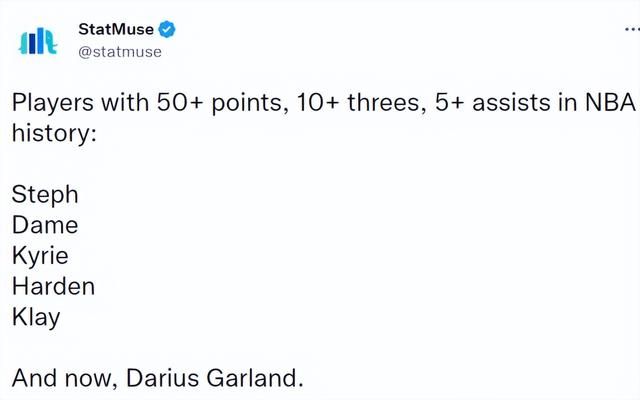640x400 pixels.
Task: Open the @statmuse handle link
Action: (x=120, y=51)
